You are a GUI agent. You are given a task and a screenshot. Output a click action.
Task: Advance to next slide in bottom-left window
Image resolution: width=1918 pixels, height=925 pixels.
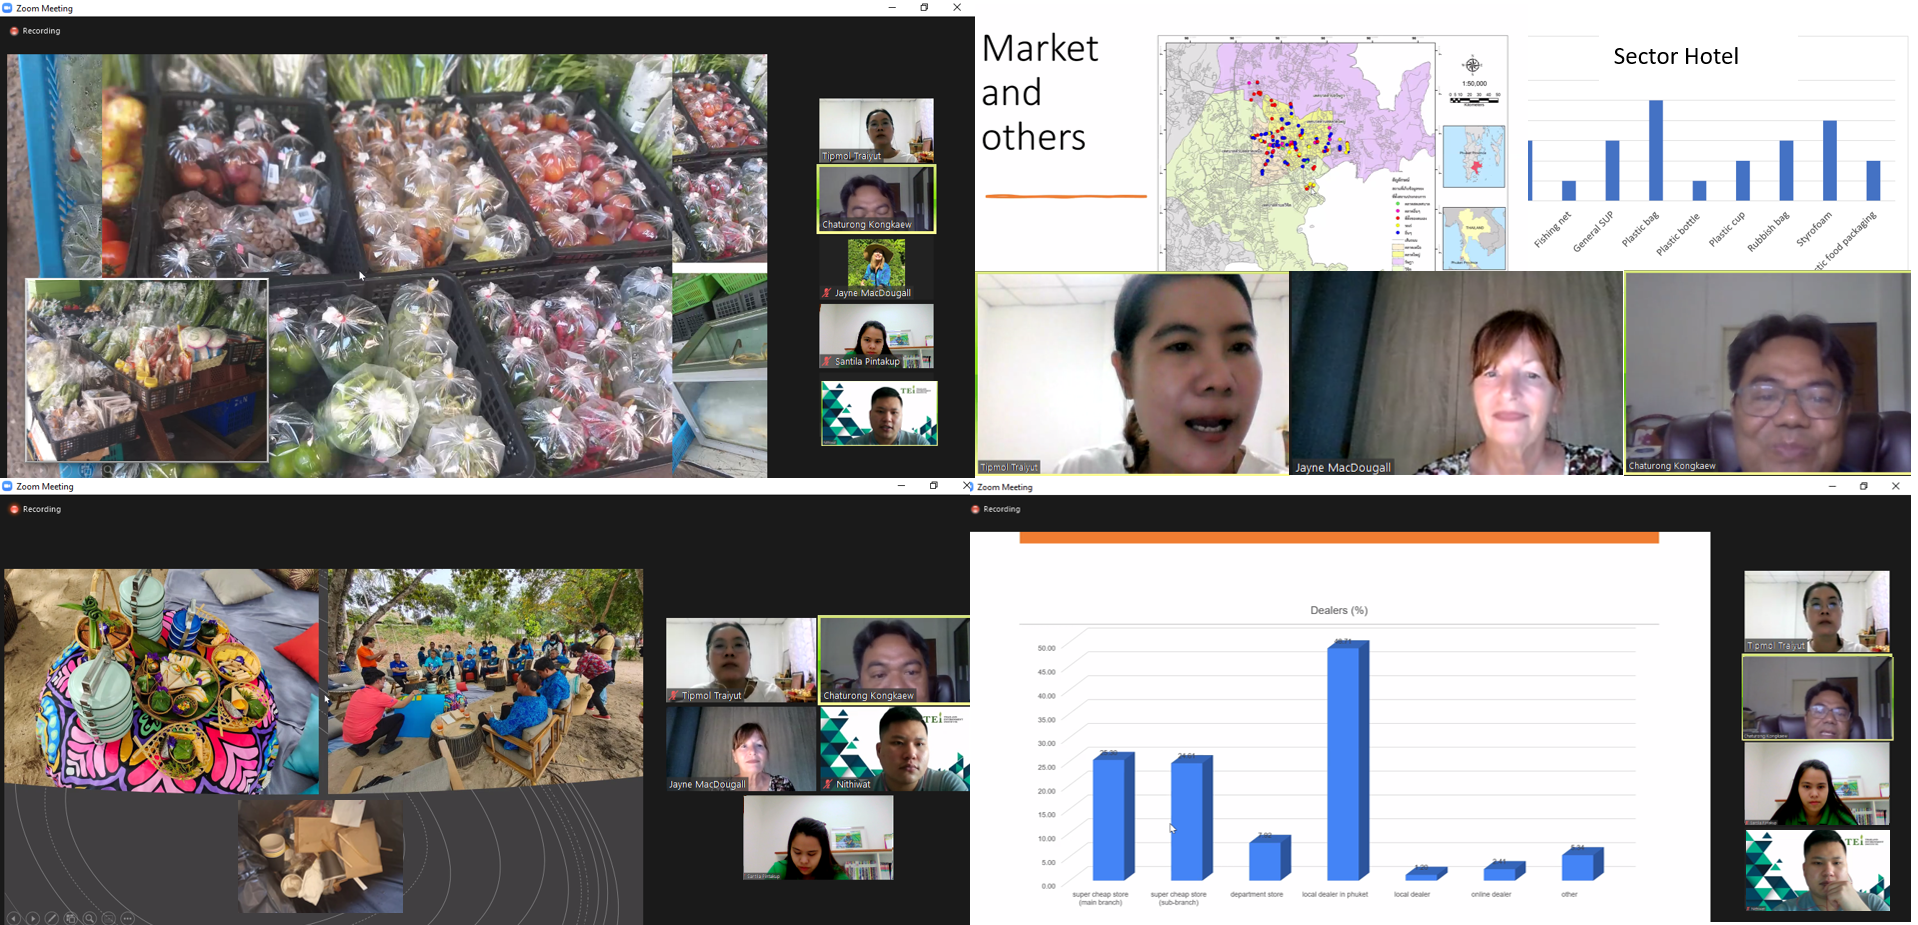pos(32,918)
